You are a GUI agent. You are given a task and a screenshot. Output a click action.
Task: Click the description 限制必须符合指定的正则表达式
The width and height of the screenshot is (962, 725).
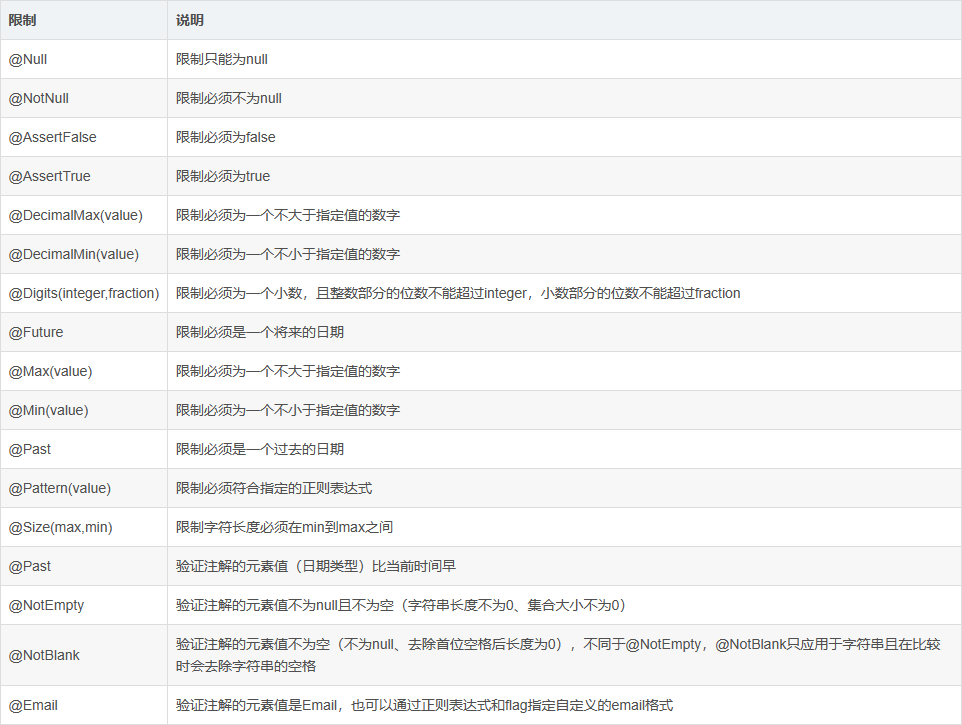(274, 488)
